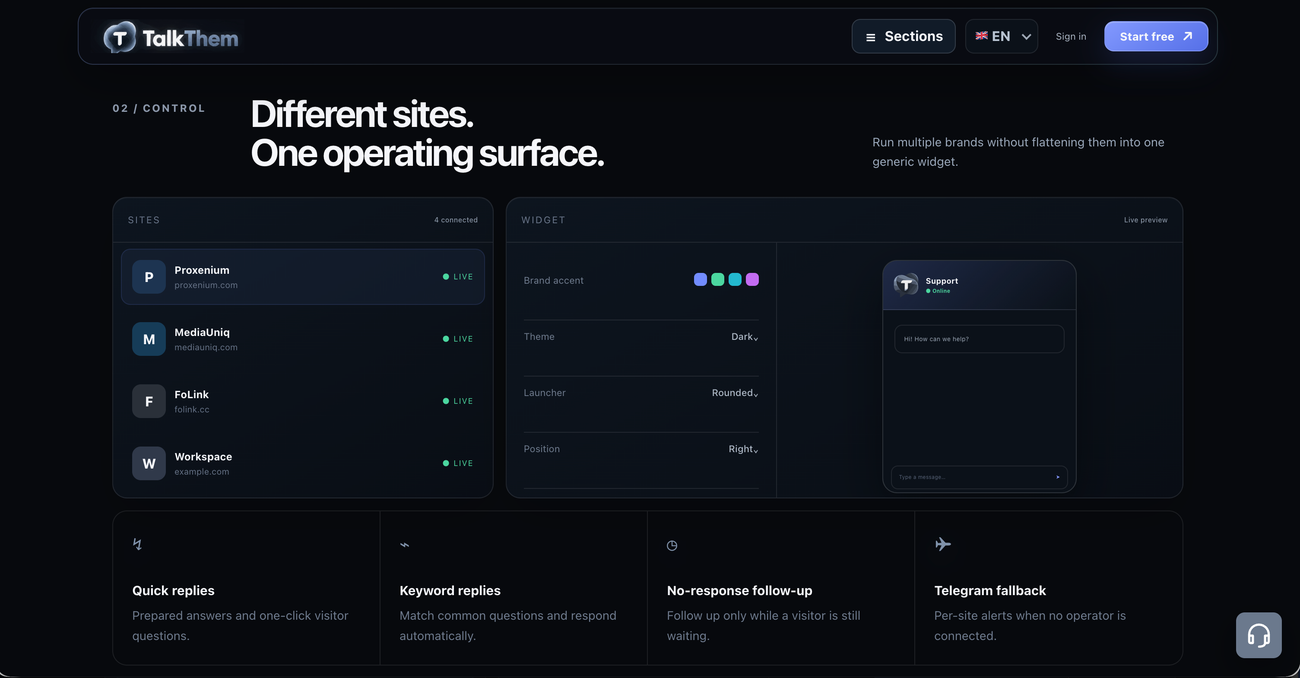Click the proxenium.com domain text
This screenshot has width=1300, height=678.
coord(206,285)
